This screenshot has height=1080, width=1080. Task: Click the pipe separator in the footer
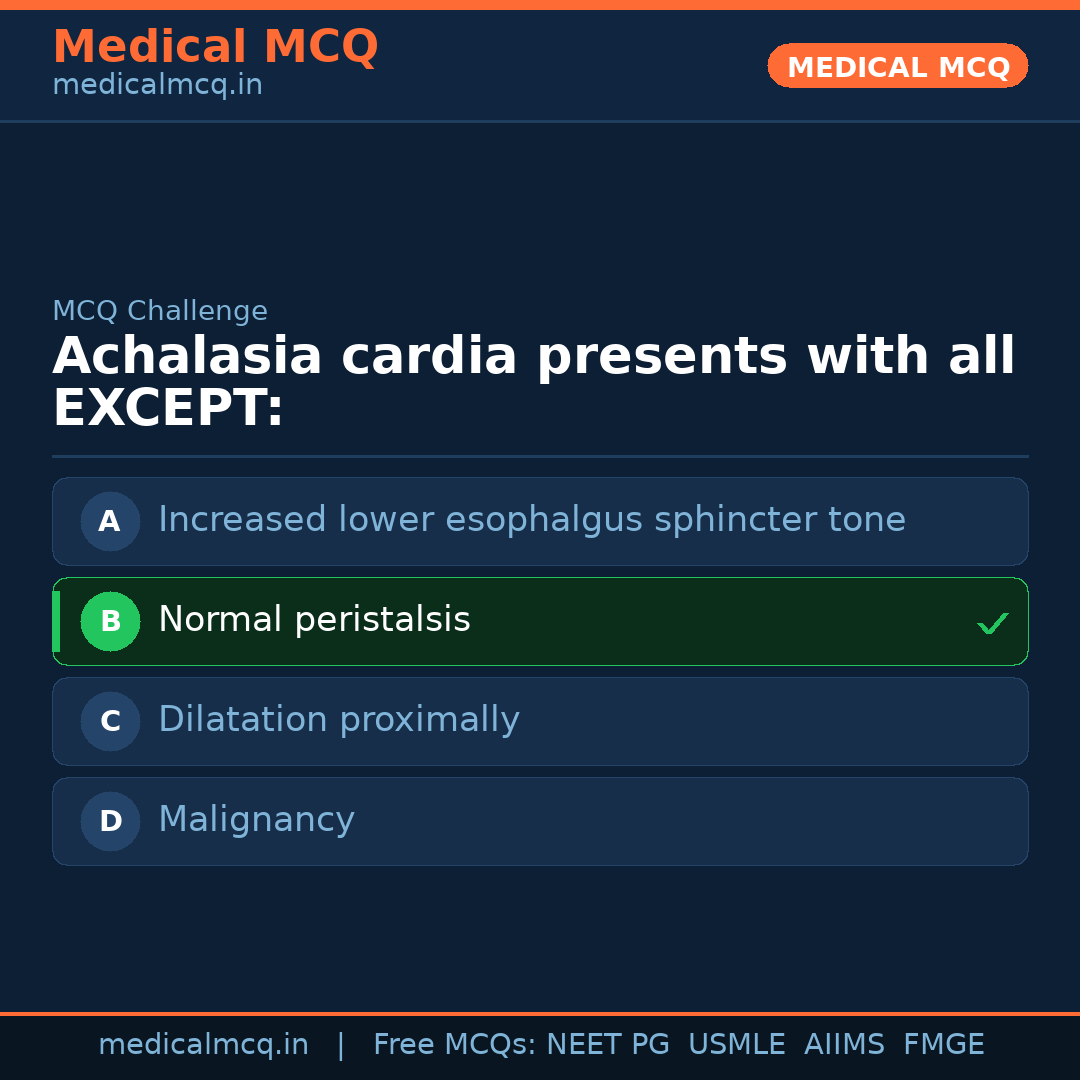(x=341, y=1043)
